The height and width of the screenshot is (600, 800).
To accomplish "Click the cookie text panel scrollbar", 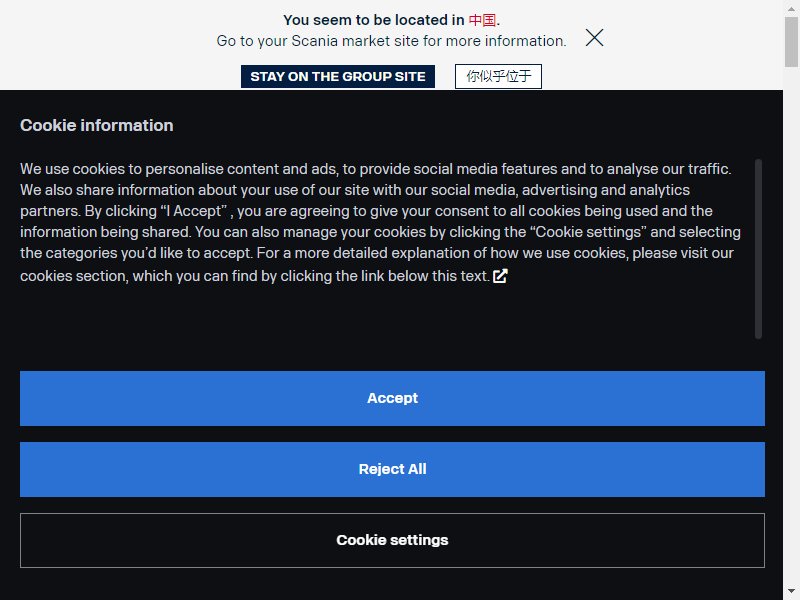I will point(758,248).
